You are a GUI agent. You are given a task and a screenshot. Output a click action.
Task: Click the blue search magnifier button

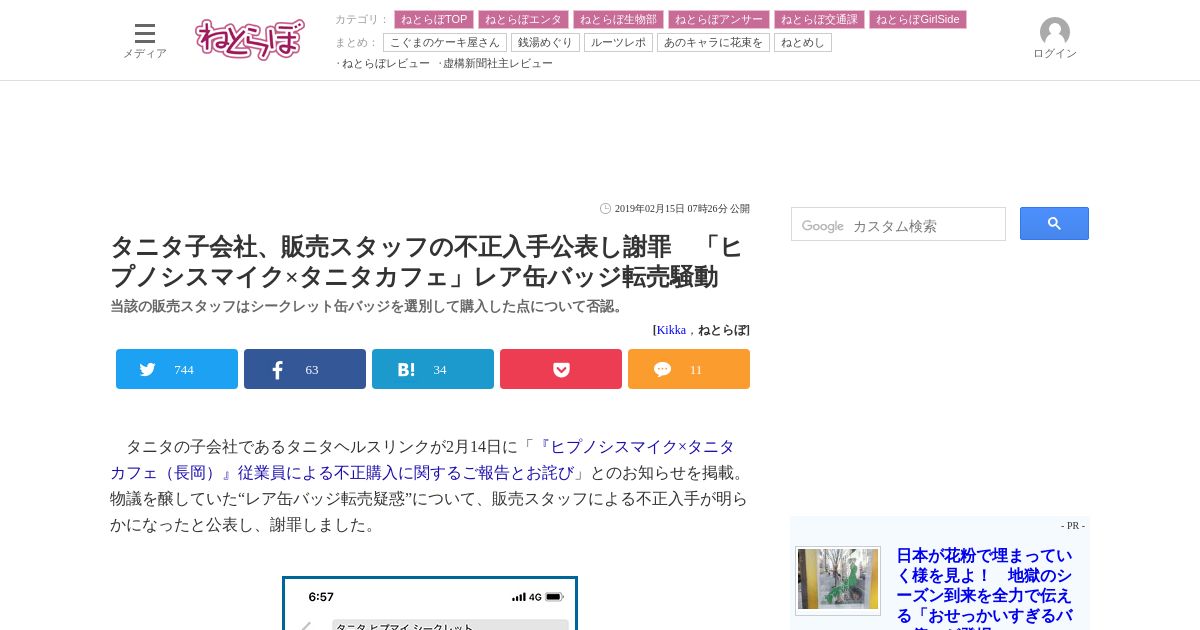tap(1054, 224)
